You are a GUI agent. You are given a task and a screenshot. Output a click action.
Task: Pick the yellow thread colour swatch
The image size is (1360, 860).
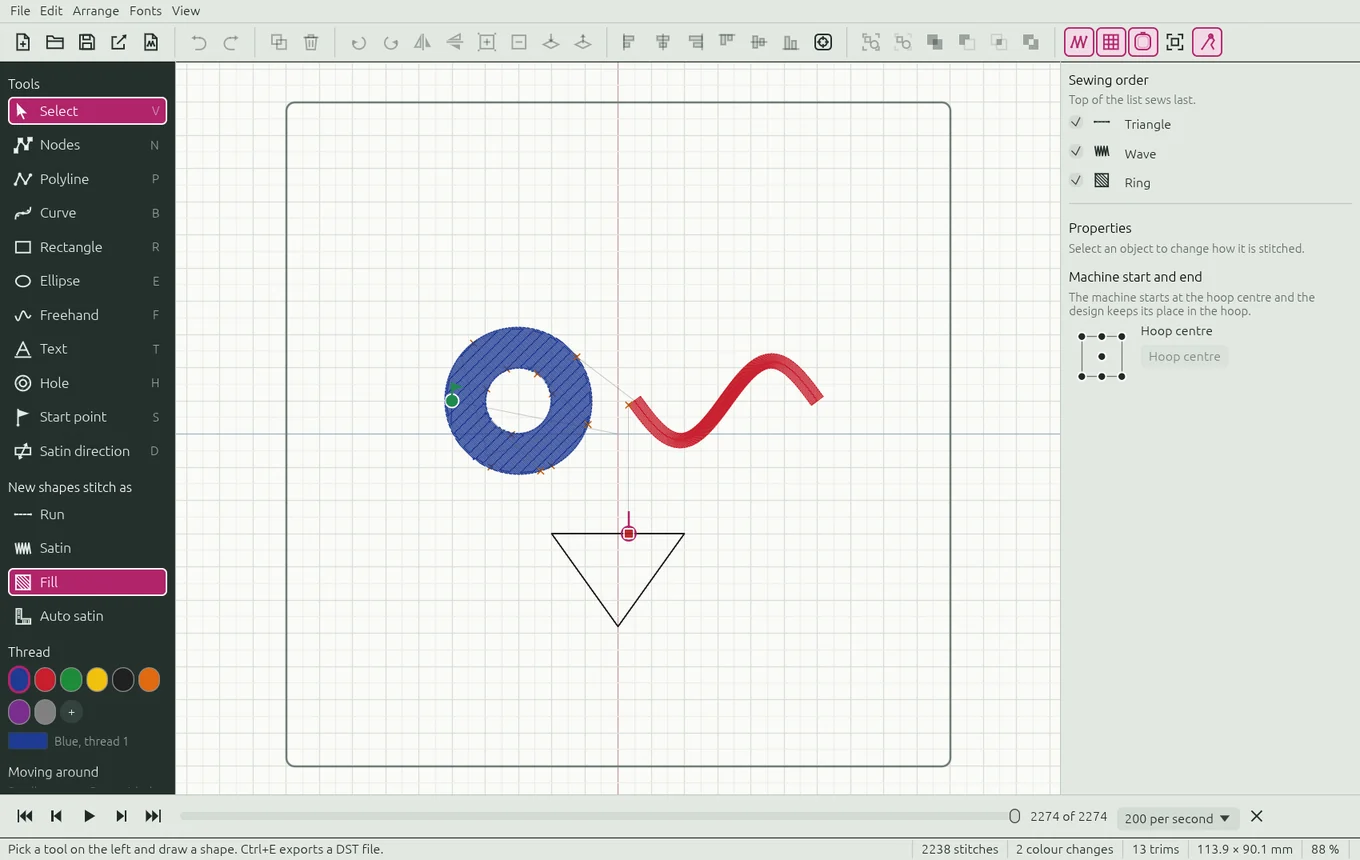click(x=97, y=680)
